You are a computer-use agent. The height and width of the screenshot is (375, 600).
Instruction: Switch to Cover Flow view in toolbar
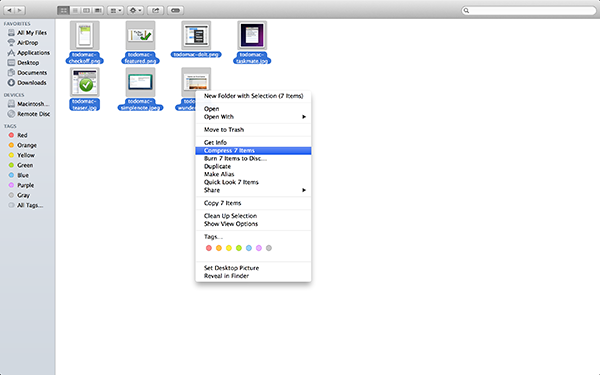pyautogui.click(x=98, y=10)
